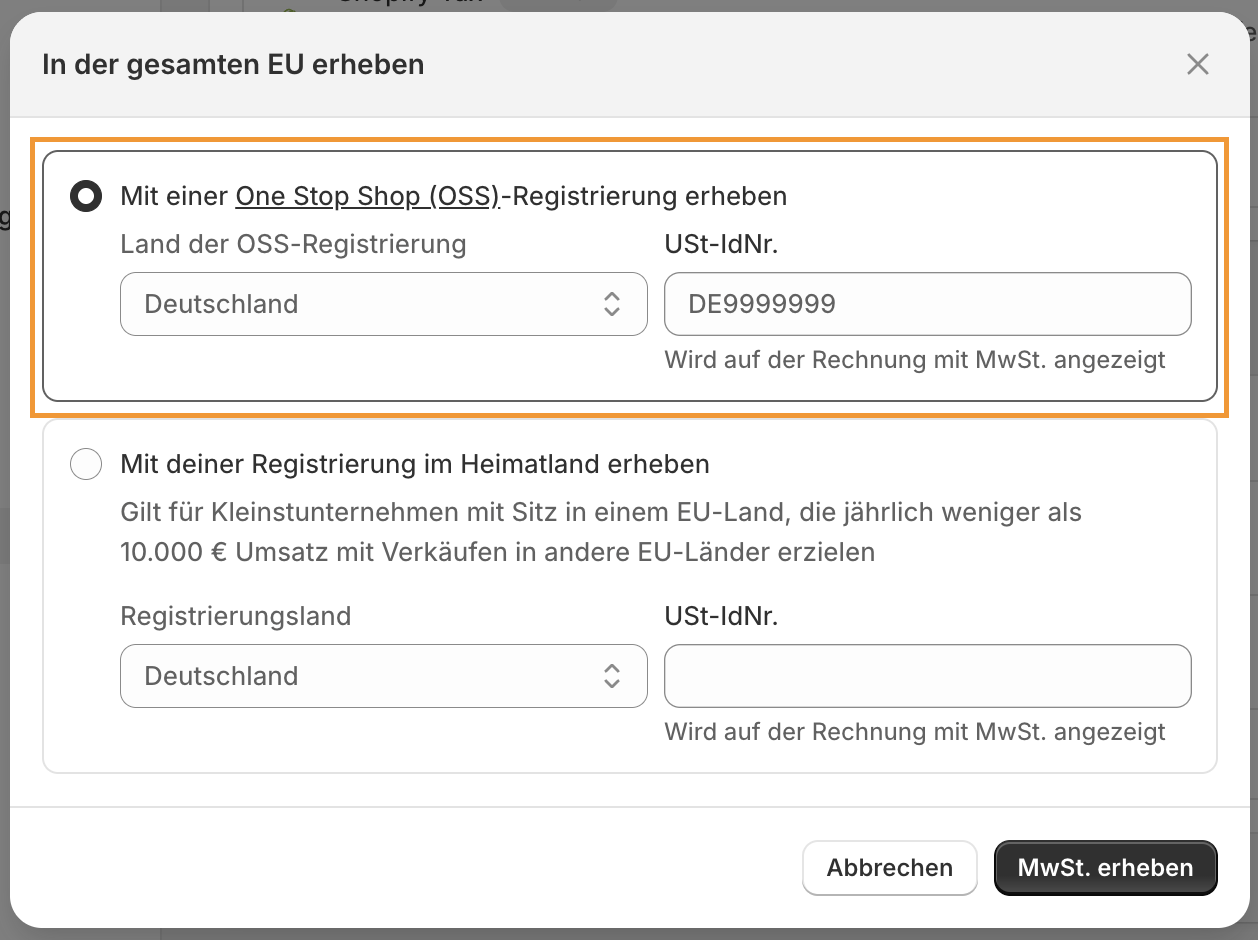The image size is (1258, 940).
Task: Click the 'Registrierungsland' field label
Action: tap(235, 616)
